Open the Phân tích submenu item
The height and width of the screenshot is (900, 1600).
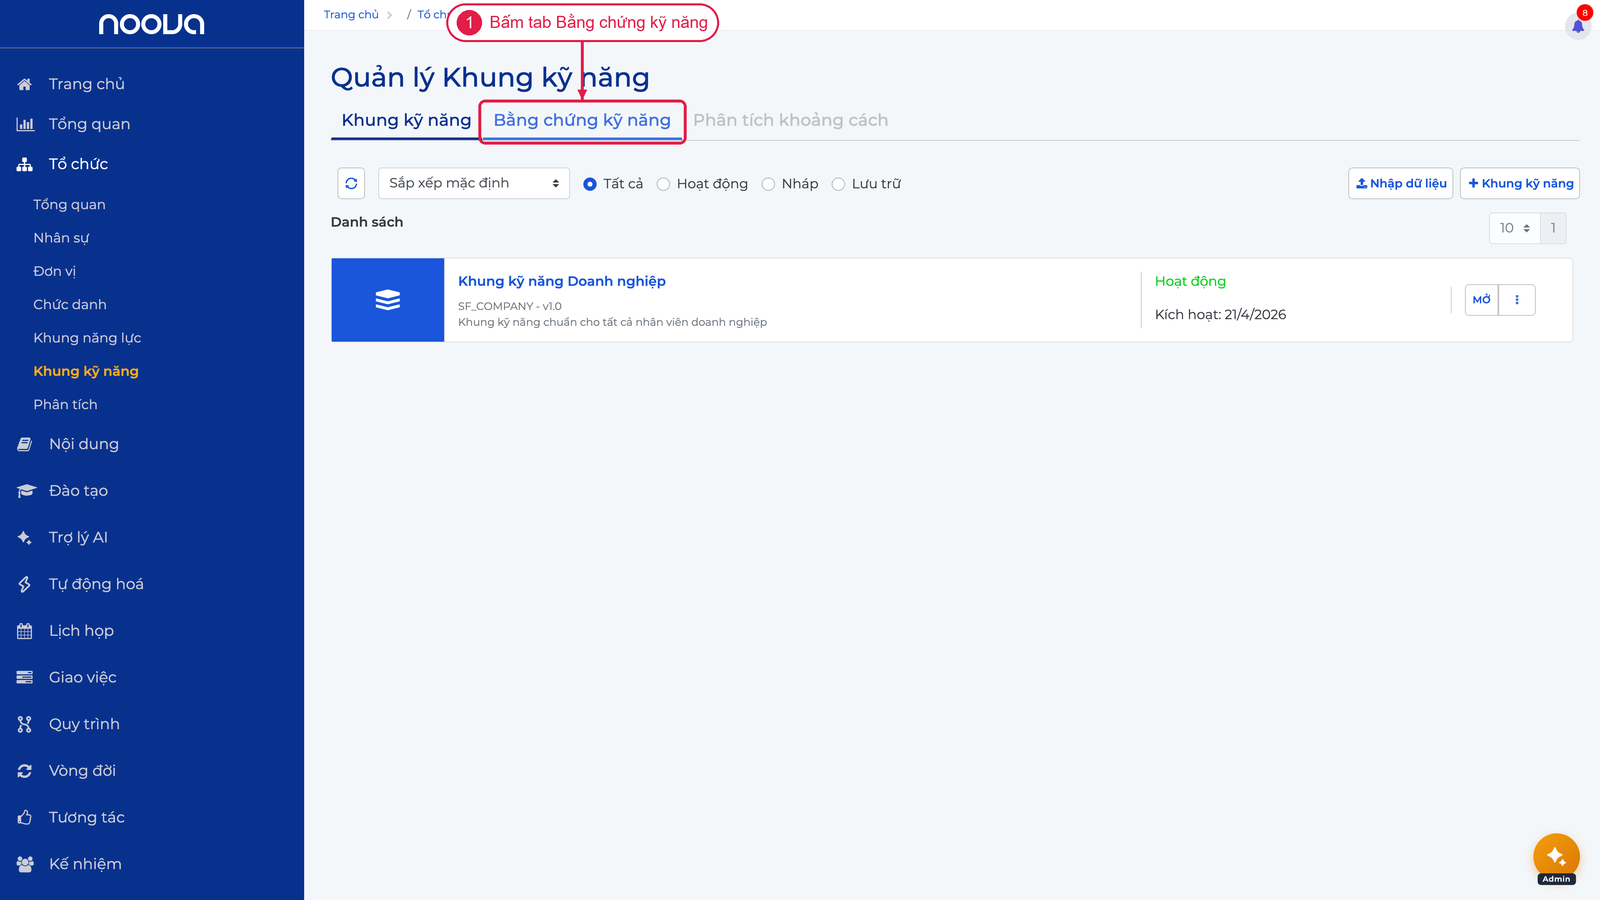click(x=65, y=404)
